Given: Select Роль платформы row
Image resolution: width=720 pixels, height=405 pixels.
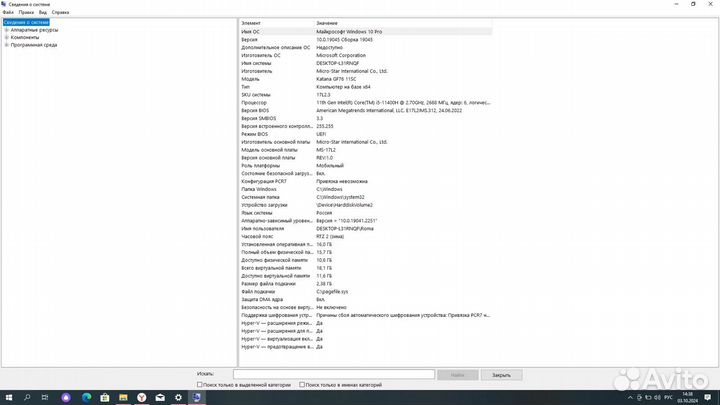Looking at the screenshot, I should pyautogui.click(x=366, y=165).
